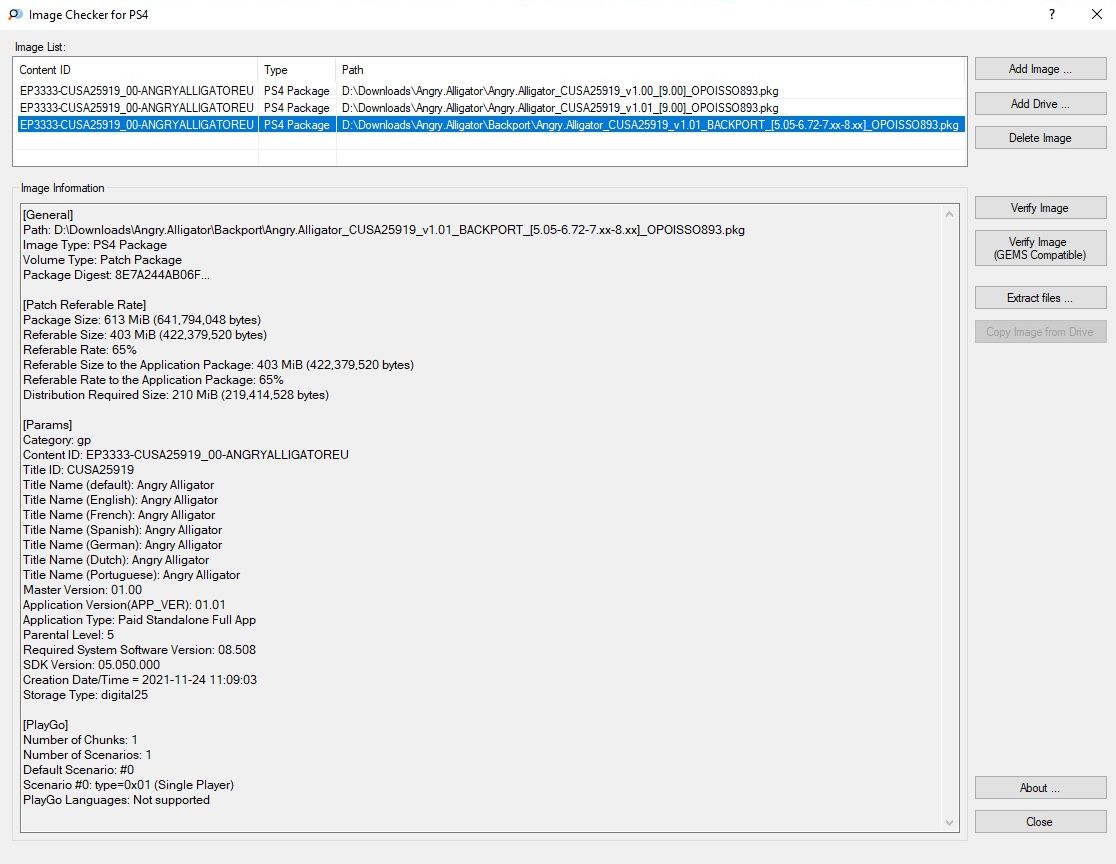This screenshot has width=1116, height=864.
Task: Click the Verify Image button
Action: pyautogui.click(x=1040, y=208)
